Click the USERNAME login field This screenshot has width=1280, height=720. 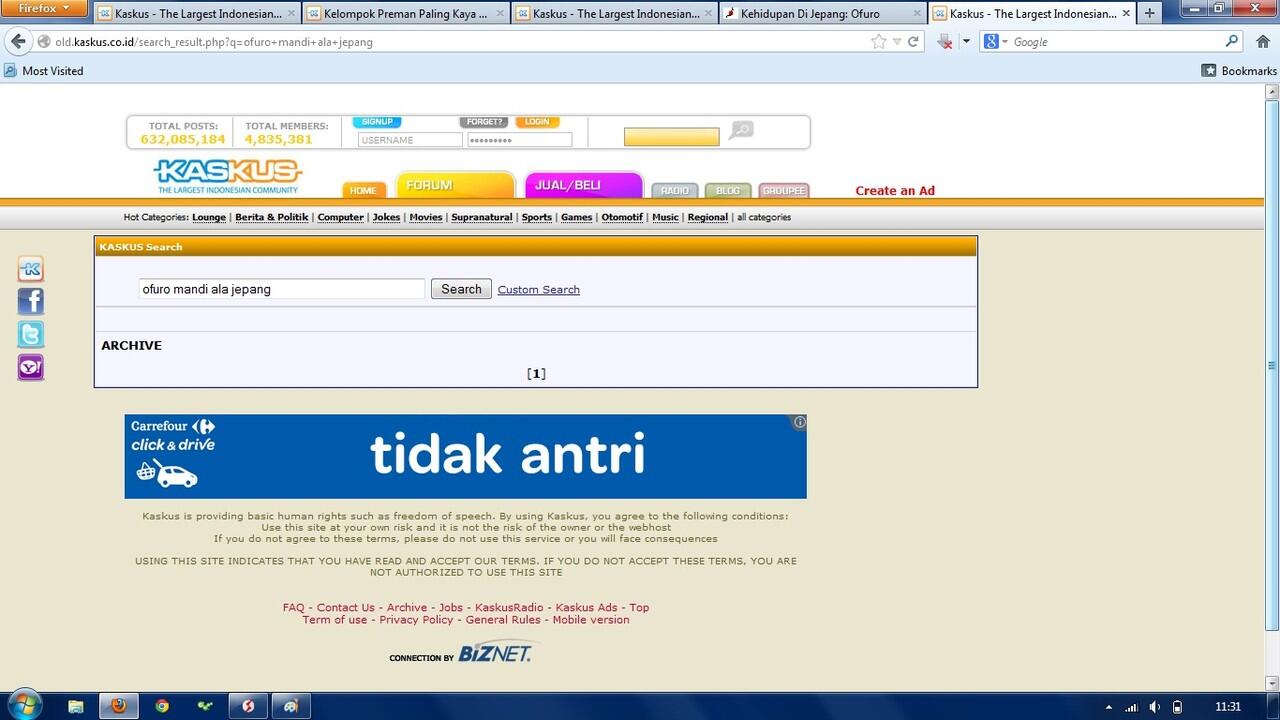(409, 141)
